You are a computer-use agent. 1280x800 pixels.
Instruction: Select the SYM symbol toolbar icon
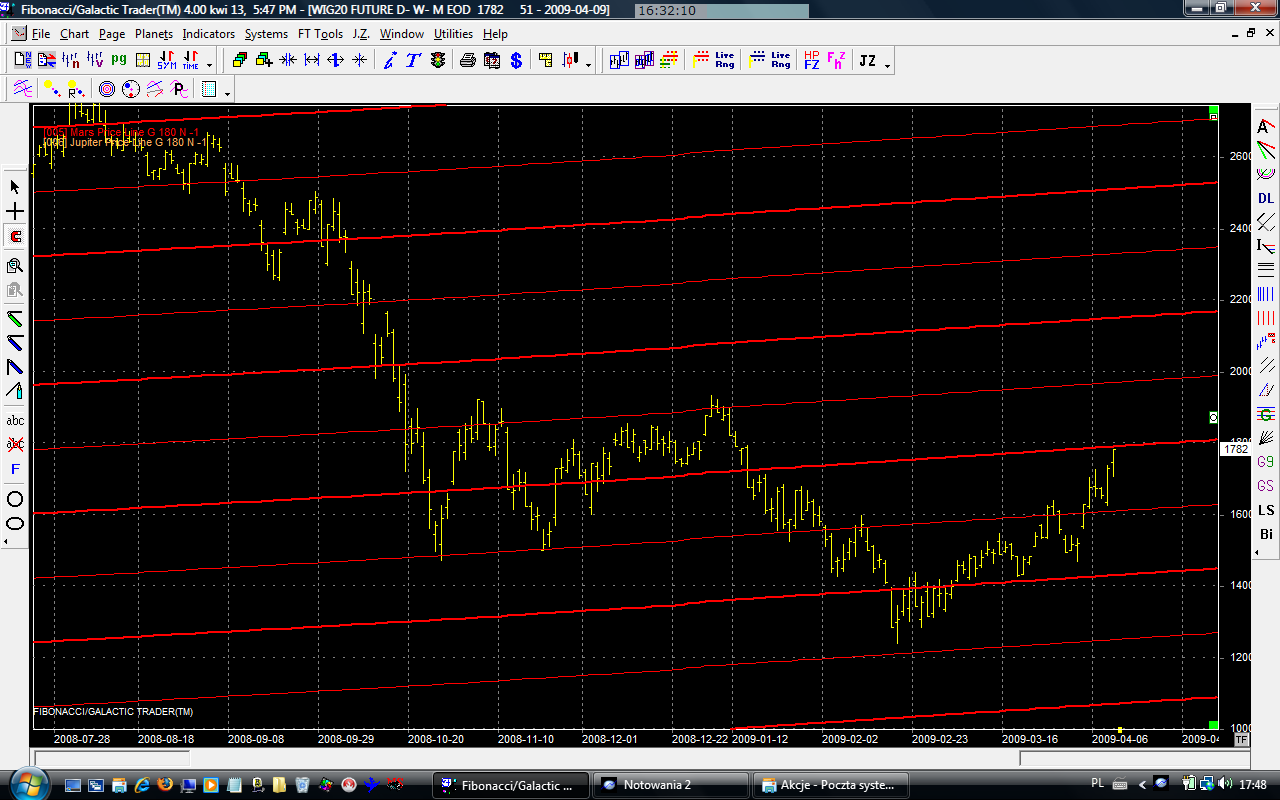[166, 60]
